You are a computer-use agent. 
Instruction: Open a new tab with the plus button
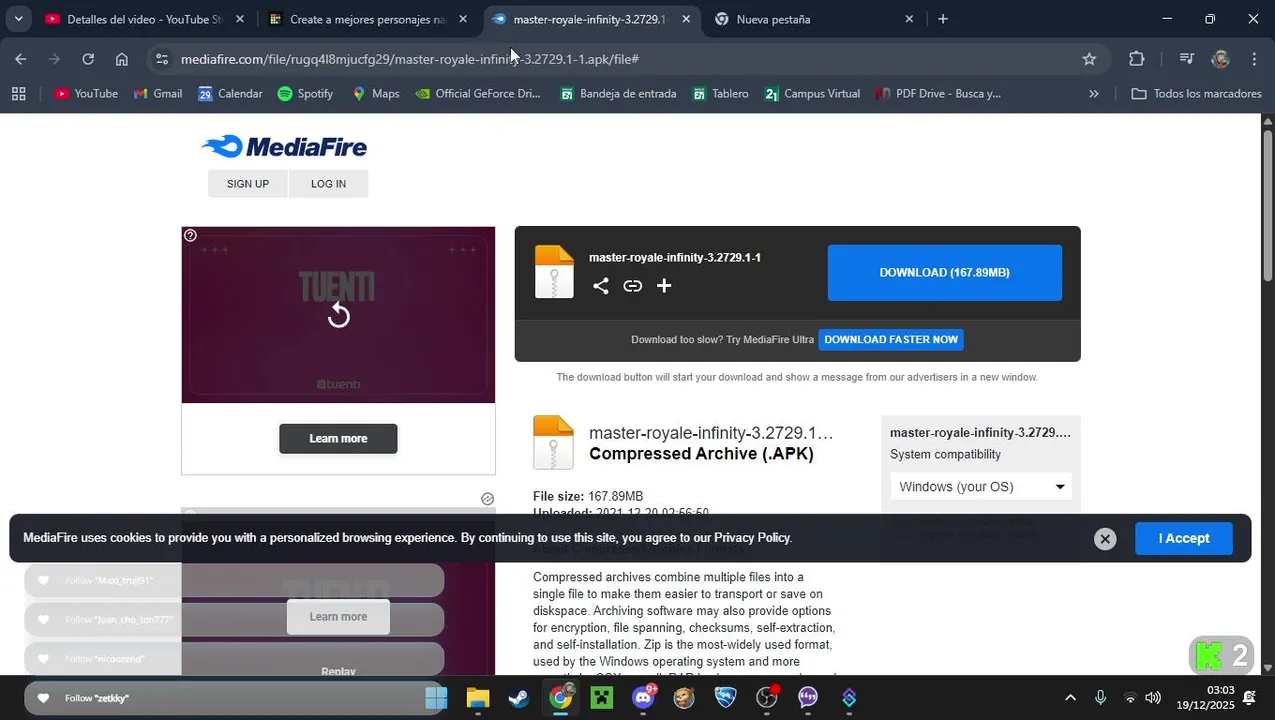coord(943,19)
